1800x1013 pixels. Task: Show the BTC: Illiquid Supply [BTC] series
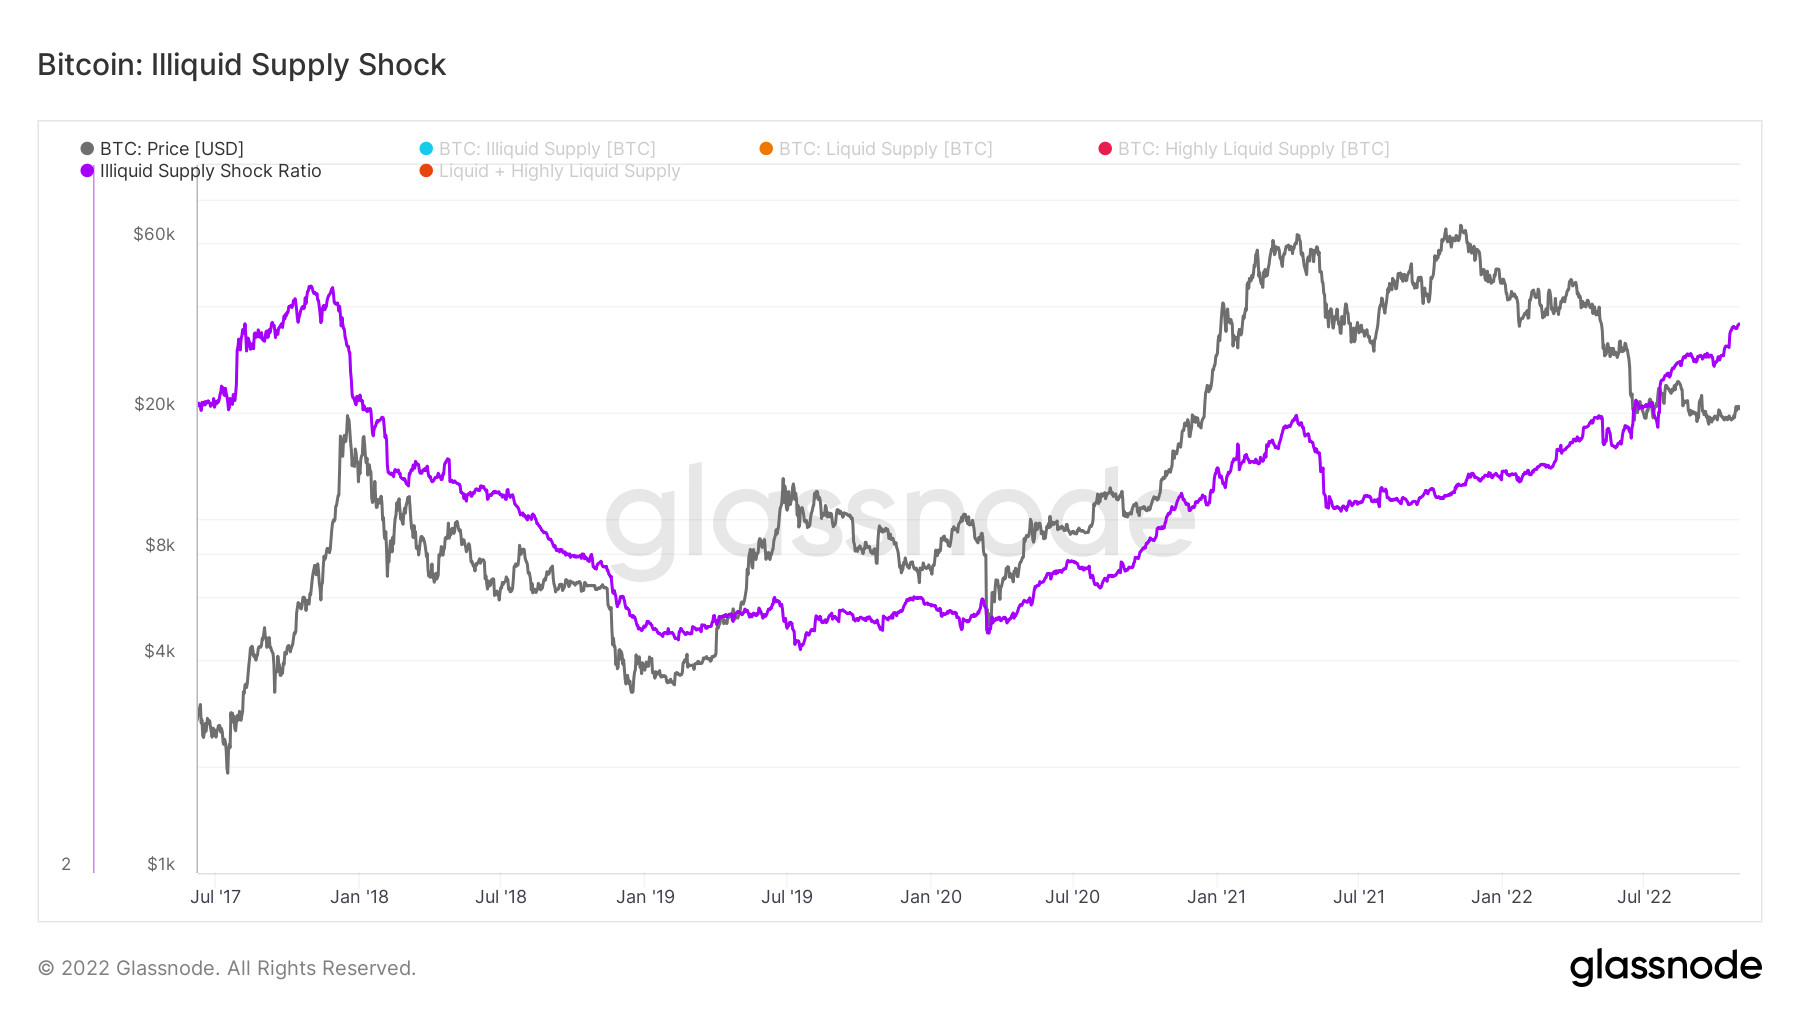(547, 149)
